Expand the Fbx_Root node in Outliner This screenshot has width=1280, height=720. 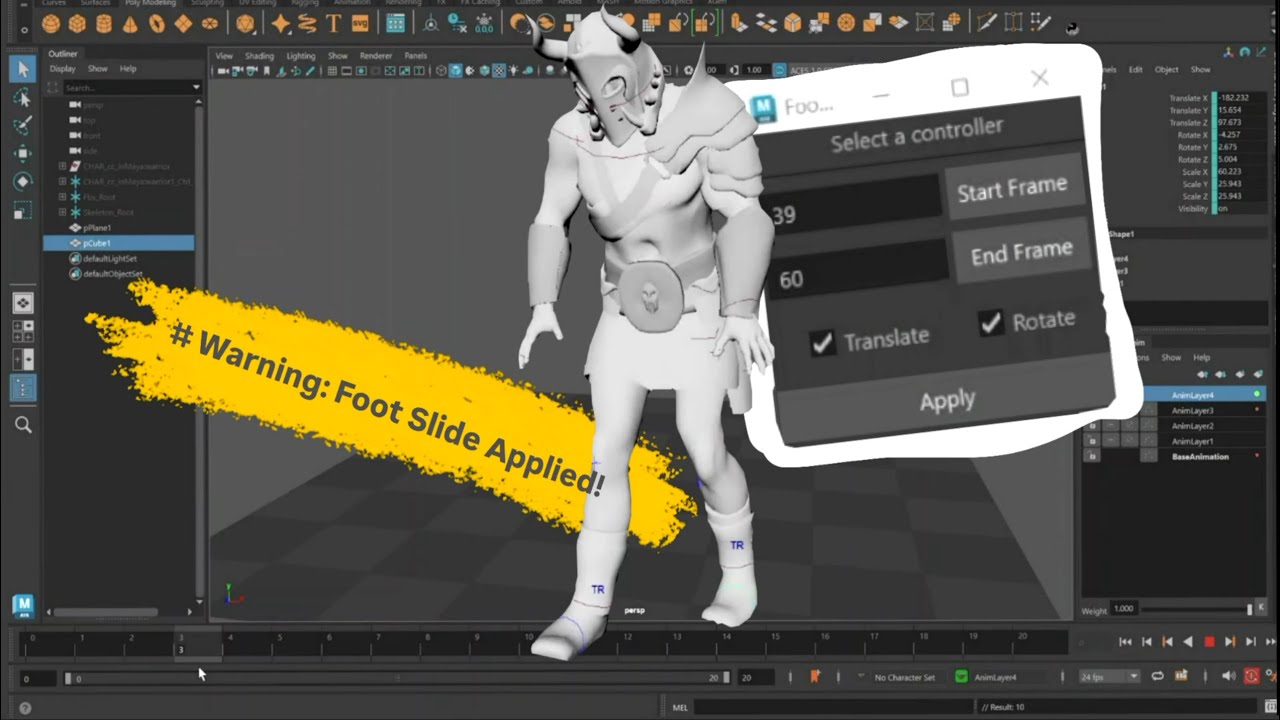(63, 197)
